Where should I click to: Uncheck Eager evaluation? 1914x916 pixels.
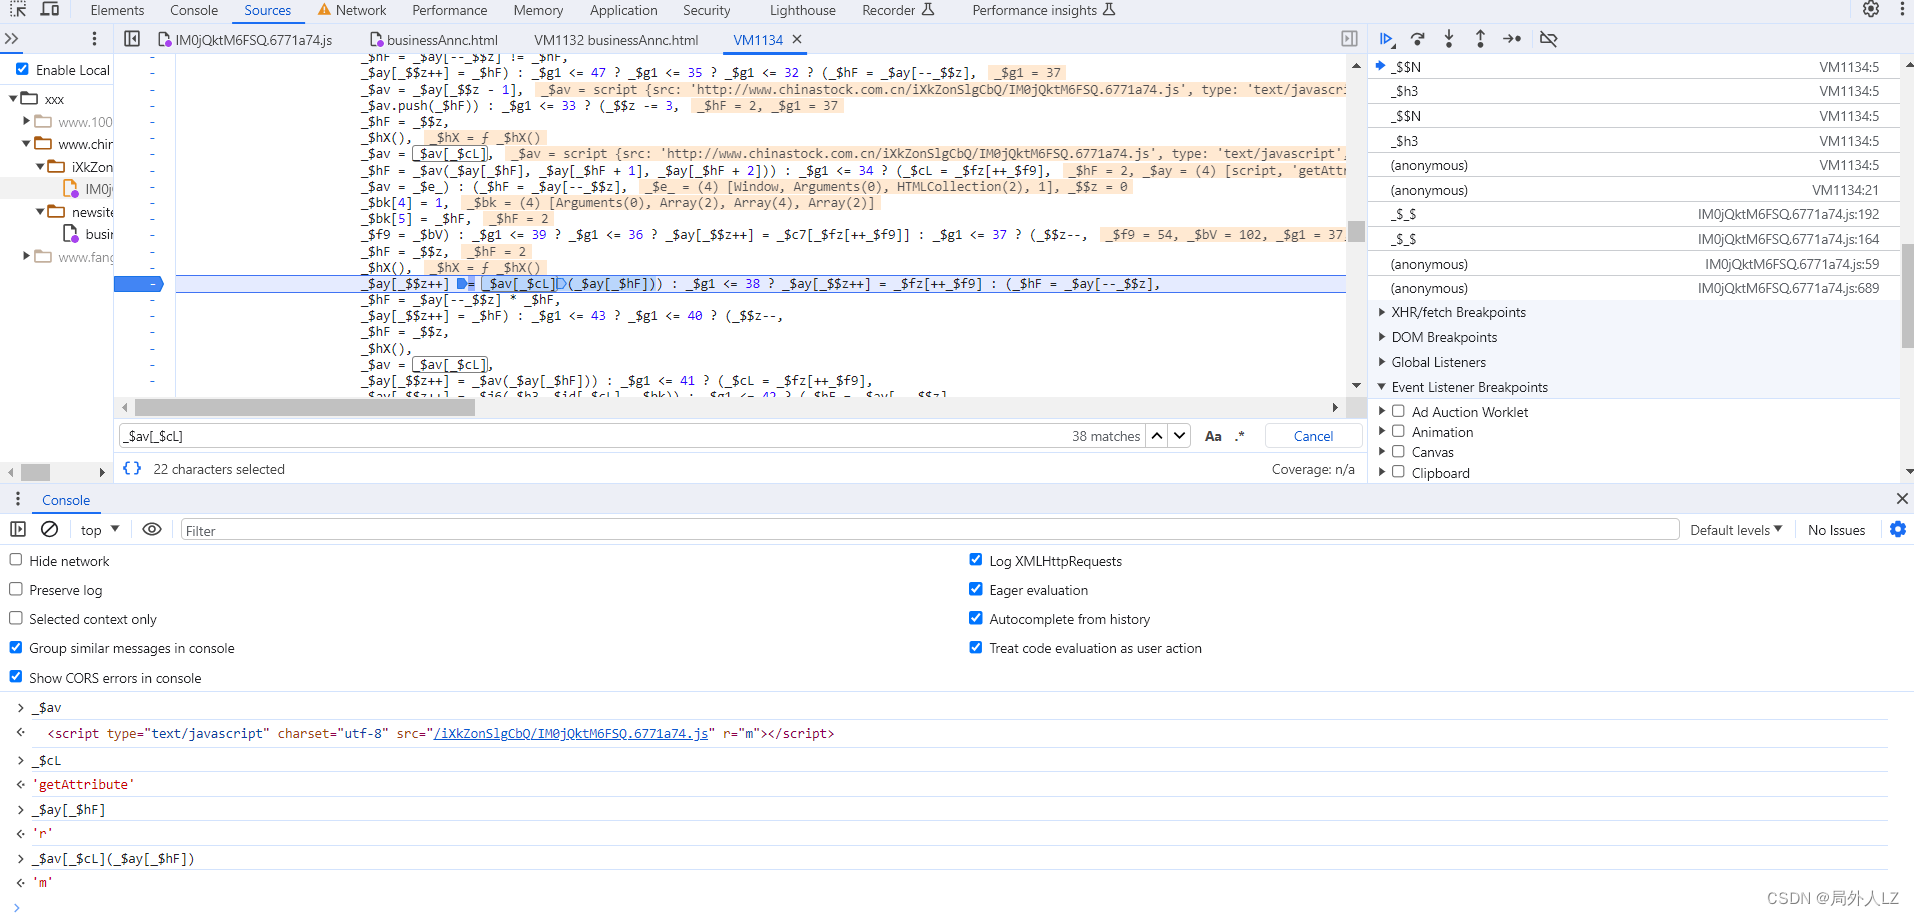click(976, 589)
